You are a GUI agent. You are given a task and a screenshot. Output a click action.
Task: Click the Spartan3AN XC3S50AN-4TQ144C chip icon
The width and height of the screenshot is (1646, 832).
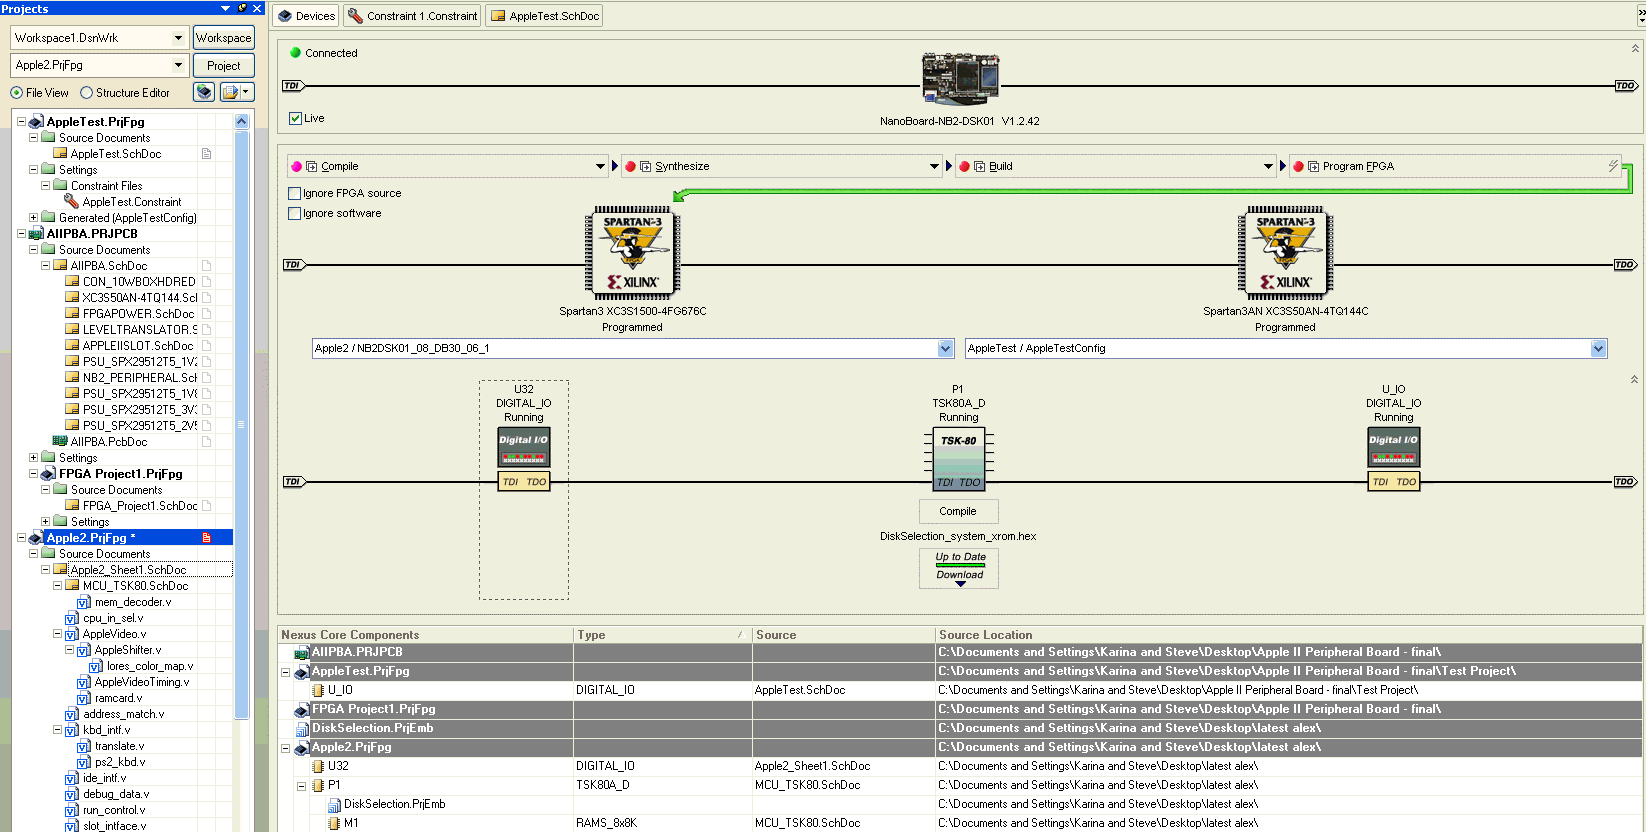click(1286, 253)
